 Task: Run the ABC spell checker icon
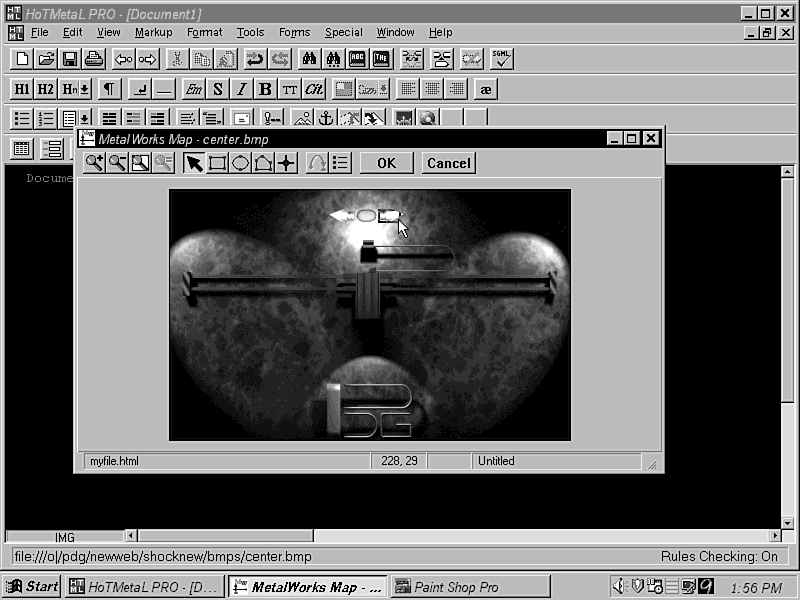357,59
